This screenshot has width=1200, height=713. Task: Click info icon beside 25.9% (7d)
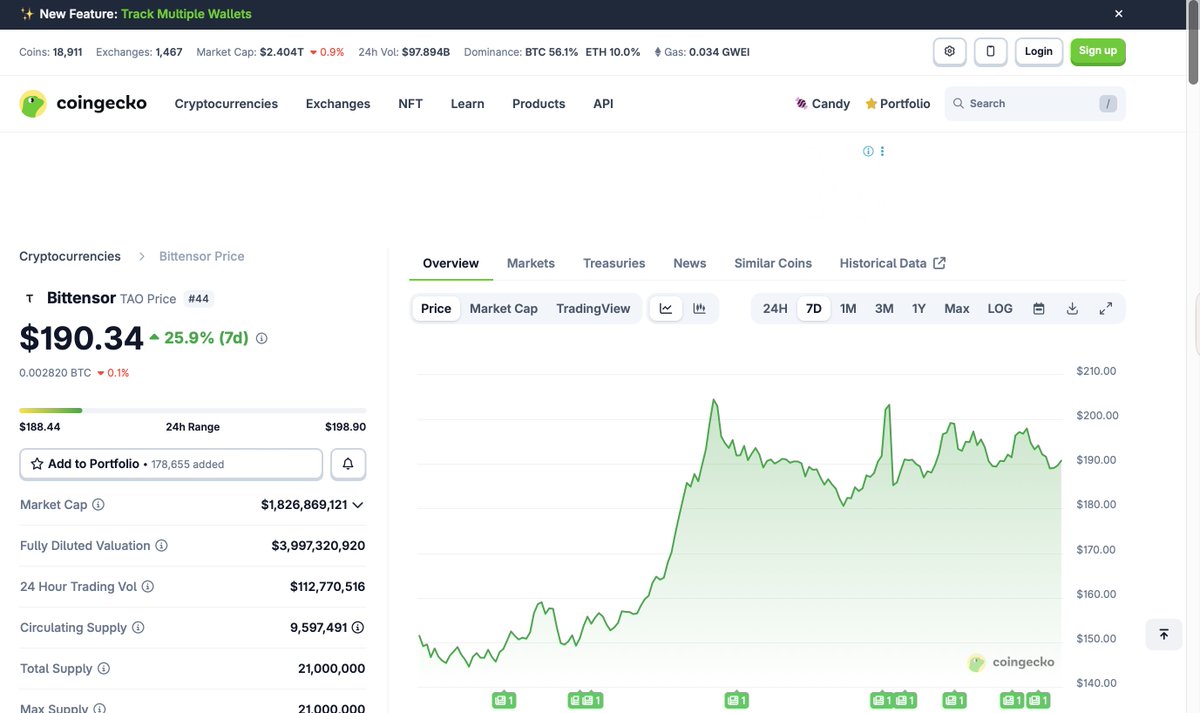click(x=262, y=339)
